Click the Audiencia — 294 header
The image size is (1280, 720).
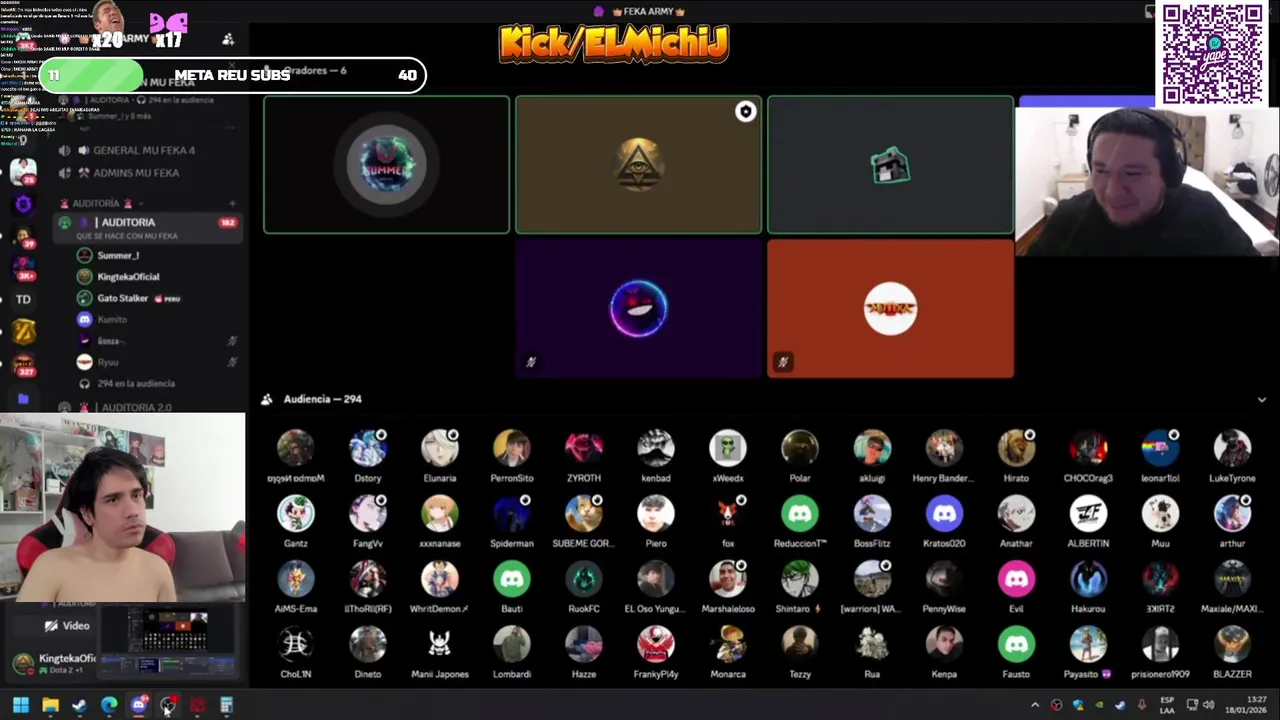tap(322, 399)
